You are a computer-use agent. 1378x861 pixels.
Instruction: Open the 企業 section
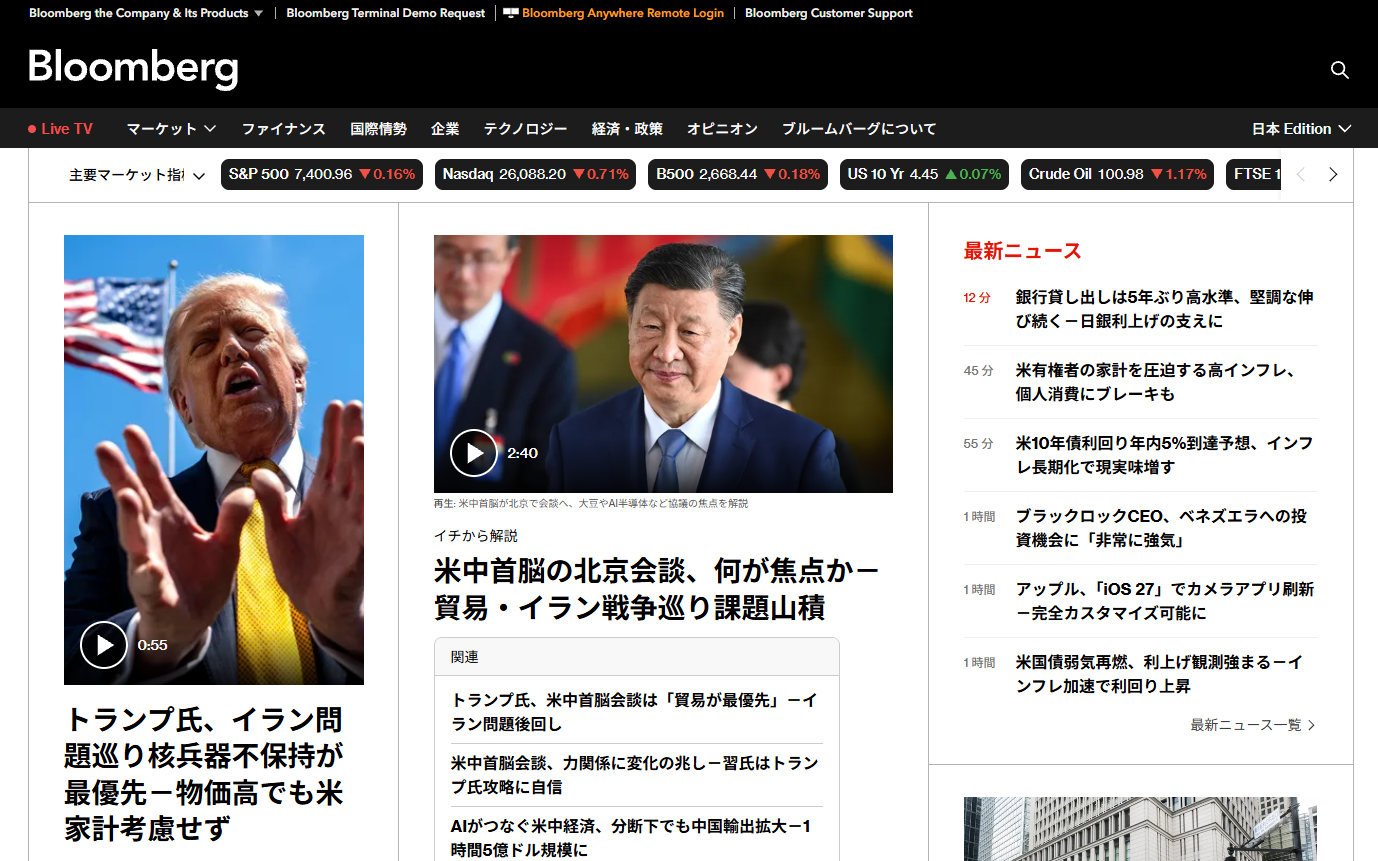(445, 129)
